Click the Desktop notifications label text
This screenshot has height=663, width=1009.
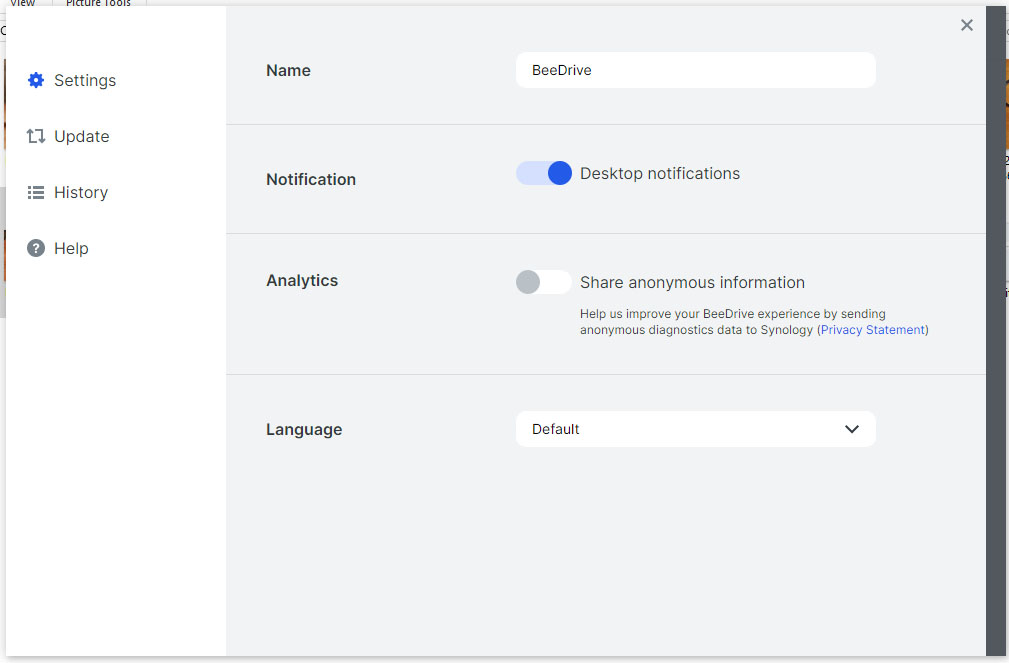pyautogui.click(x=660, y=173)
